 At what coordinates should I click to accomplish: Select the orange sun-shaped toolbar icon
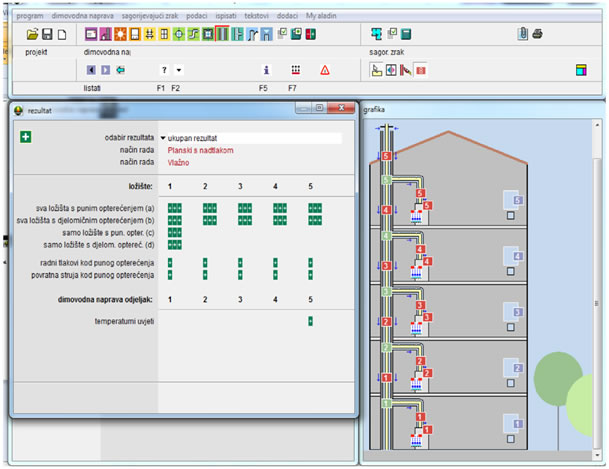(120, 34)
